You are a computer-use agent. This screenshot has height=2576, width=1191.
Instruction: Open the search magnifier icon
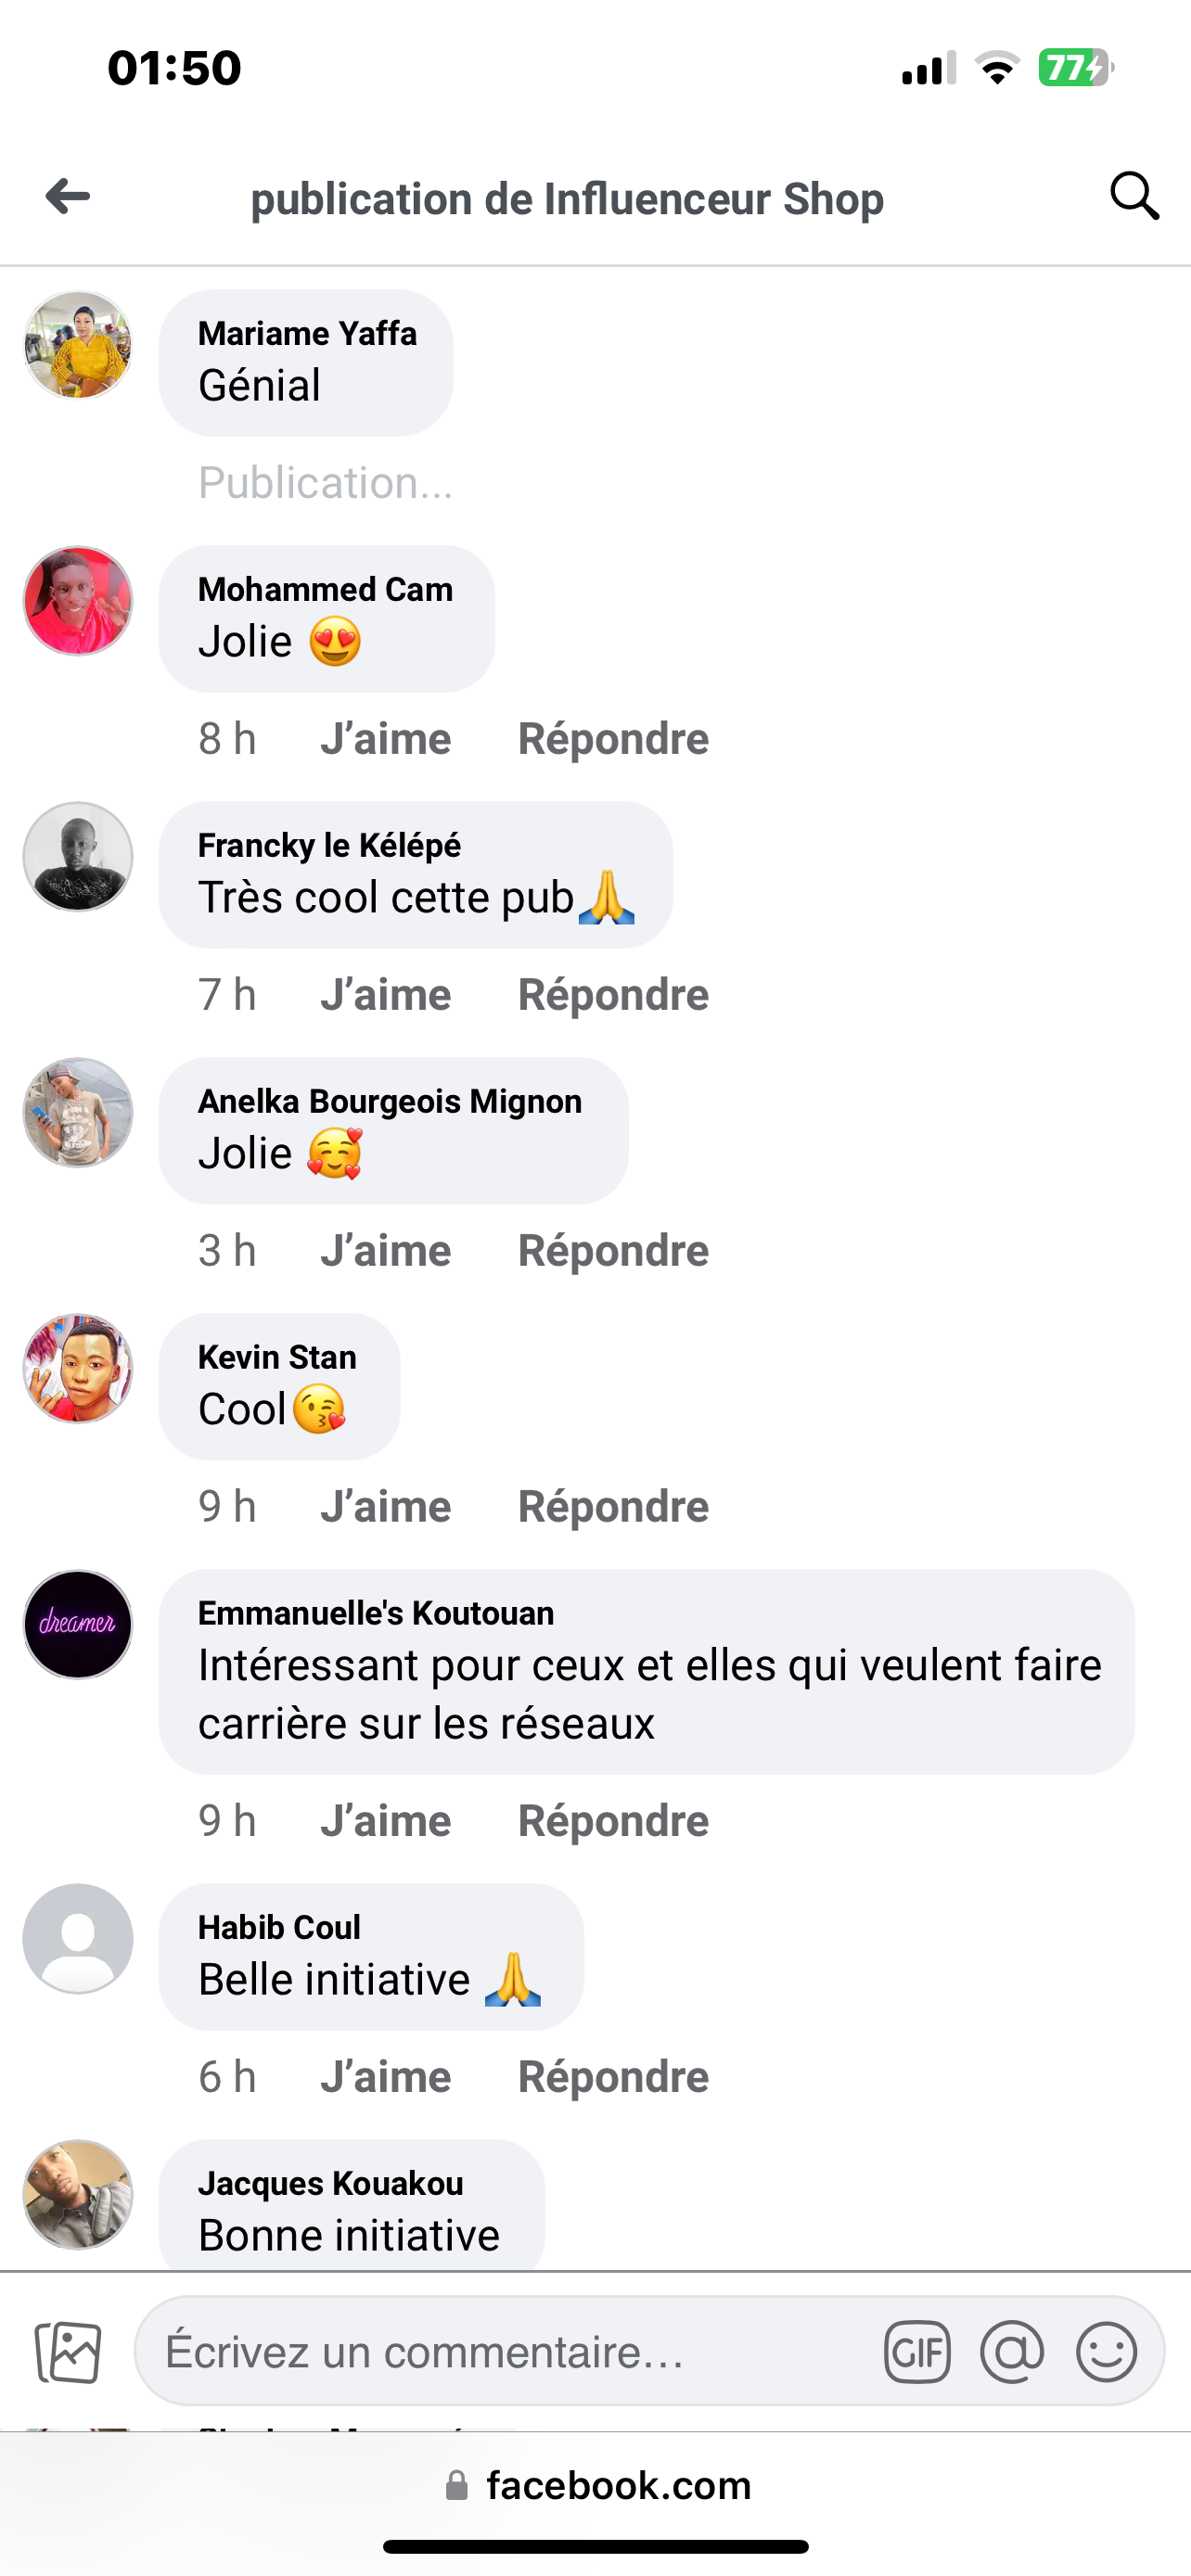click(x=1134, y=196)
